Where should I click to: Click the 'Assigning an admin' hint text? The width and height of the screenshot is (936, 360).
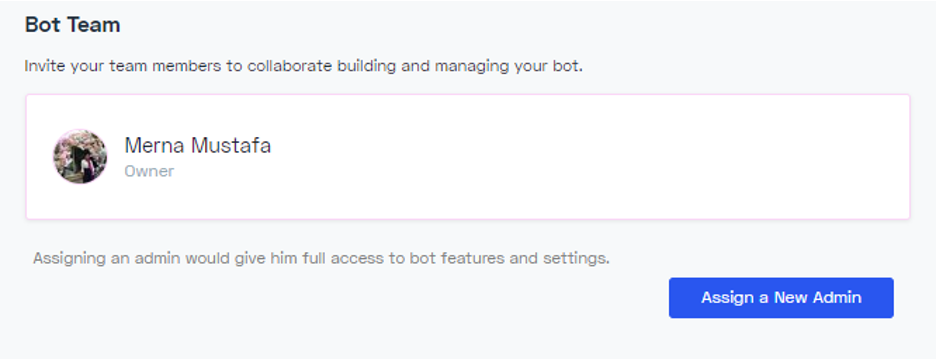[321, 259]
